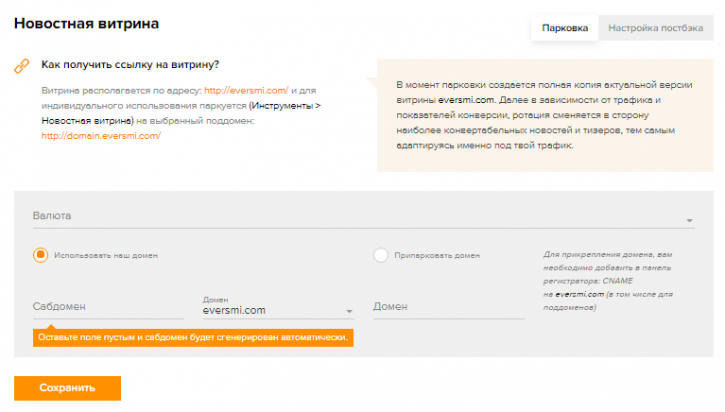Switch to the «Парковка» tab
The height and width of the screenshot is (412, 725).
[x=565, y=28]
